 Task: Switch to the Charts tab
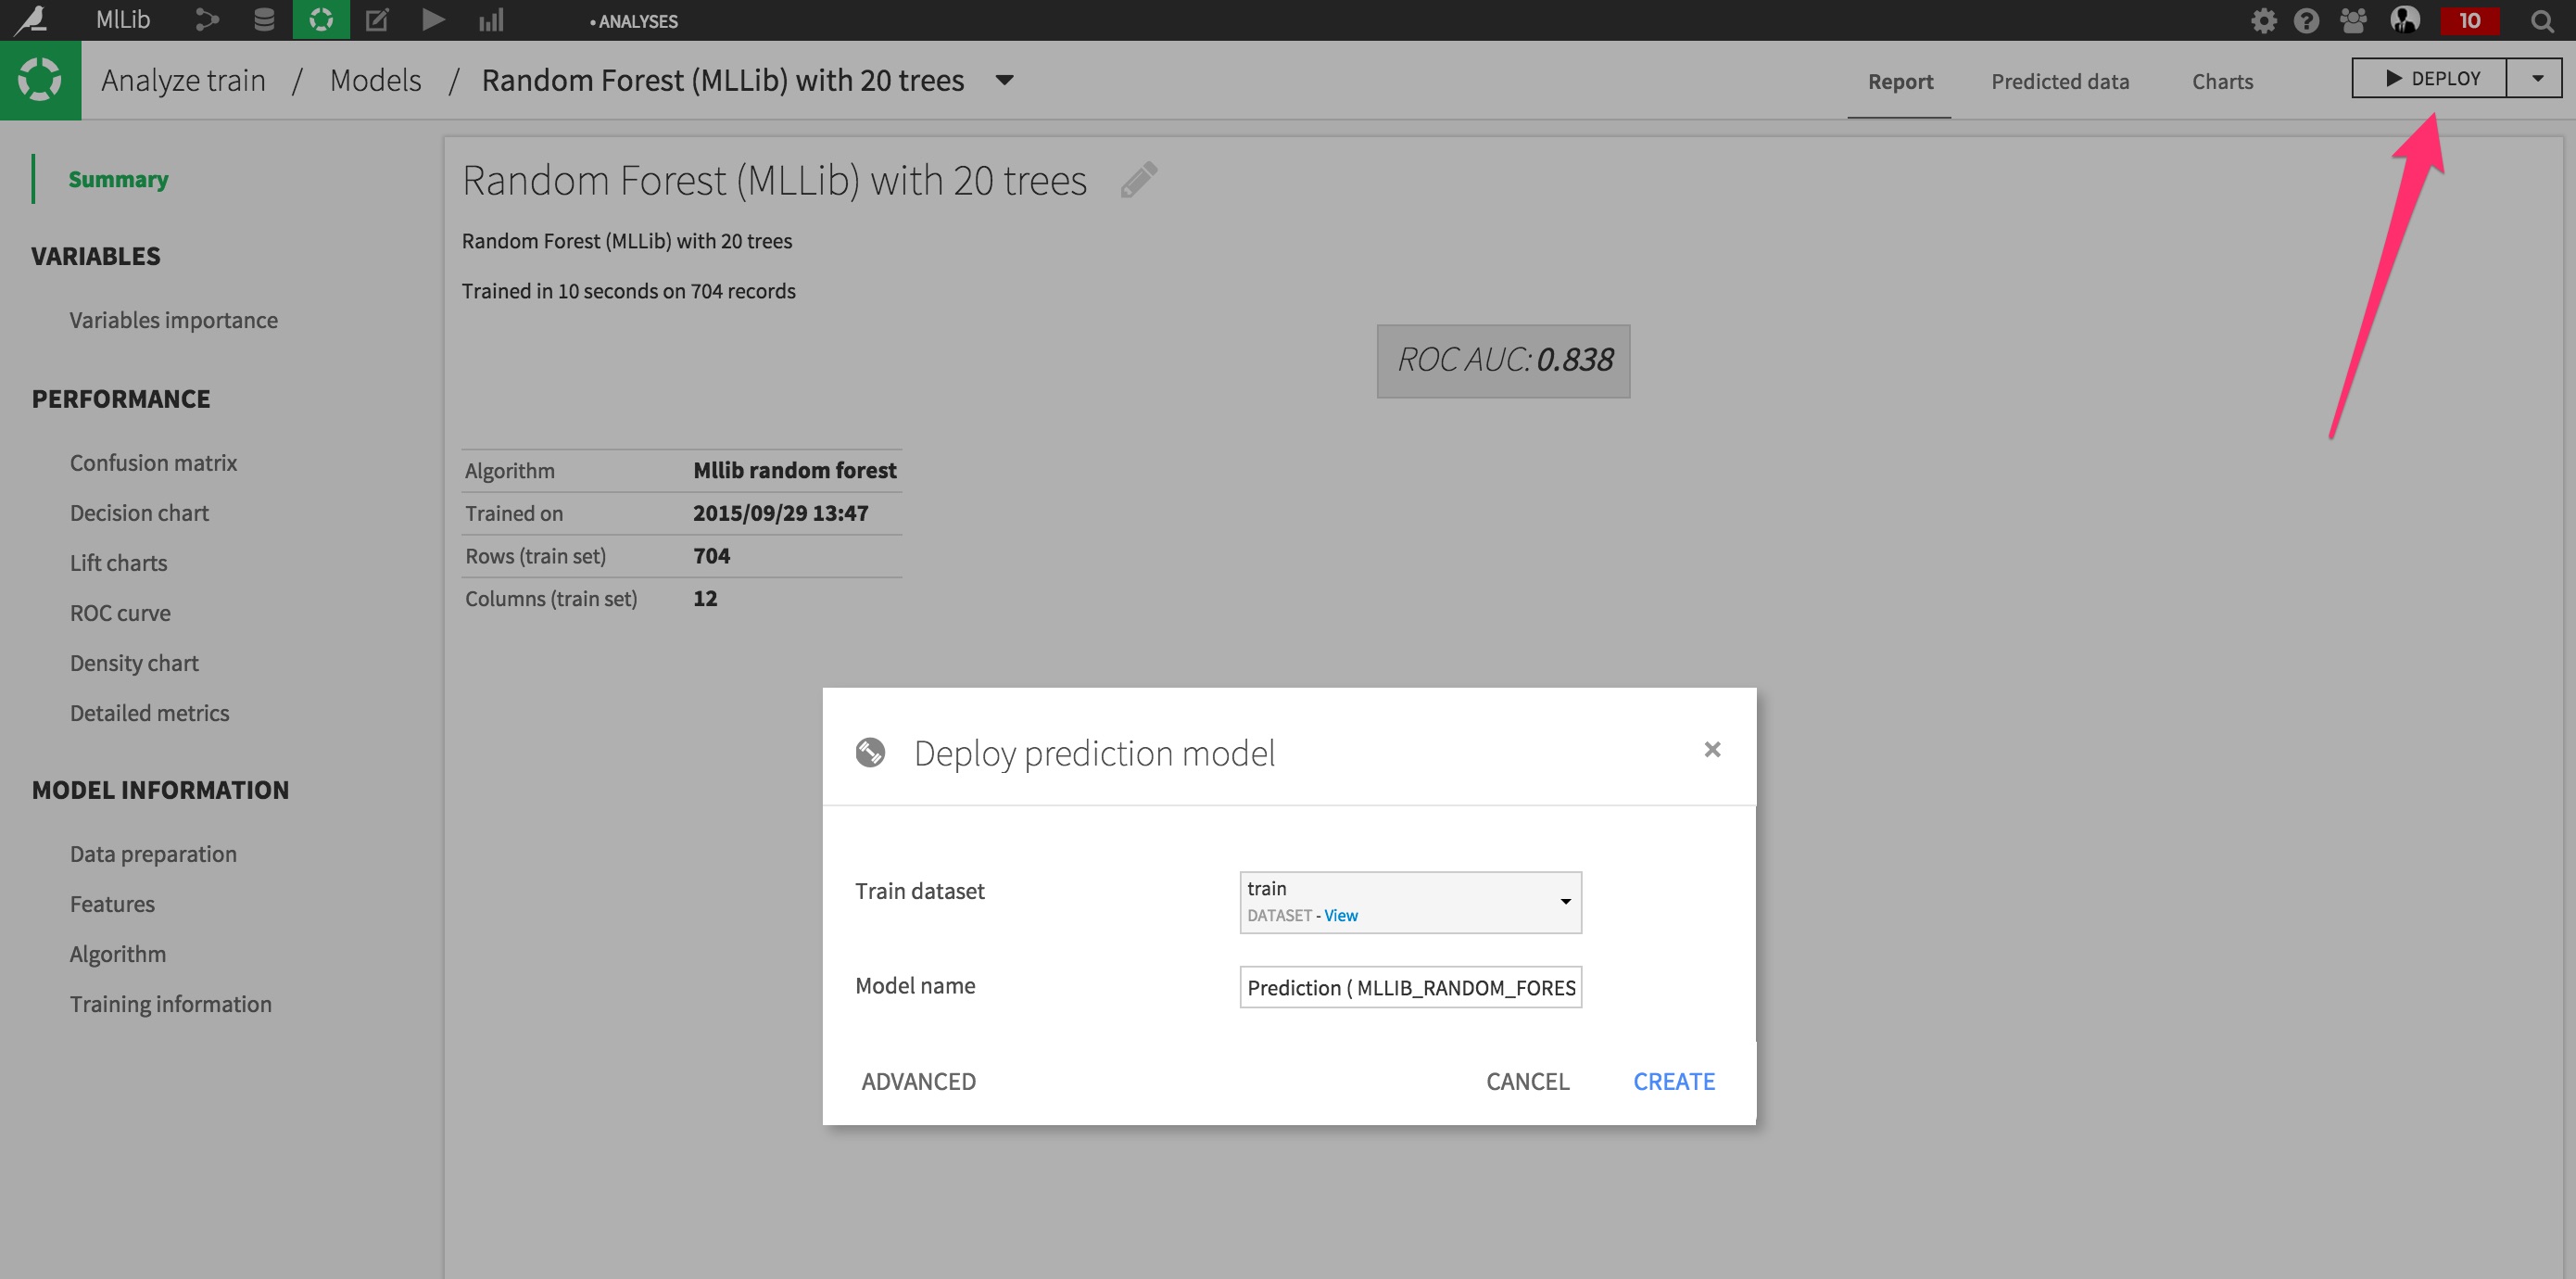(x=2222, y=81)
